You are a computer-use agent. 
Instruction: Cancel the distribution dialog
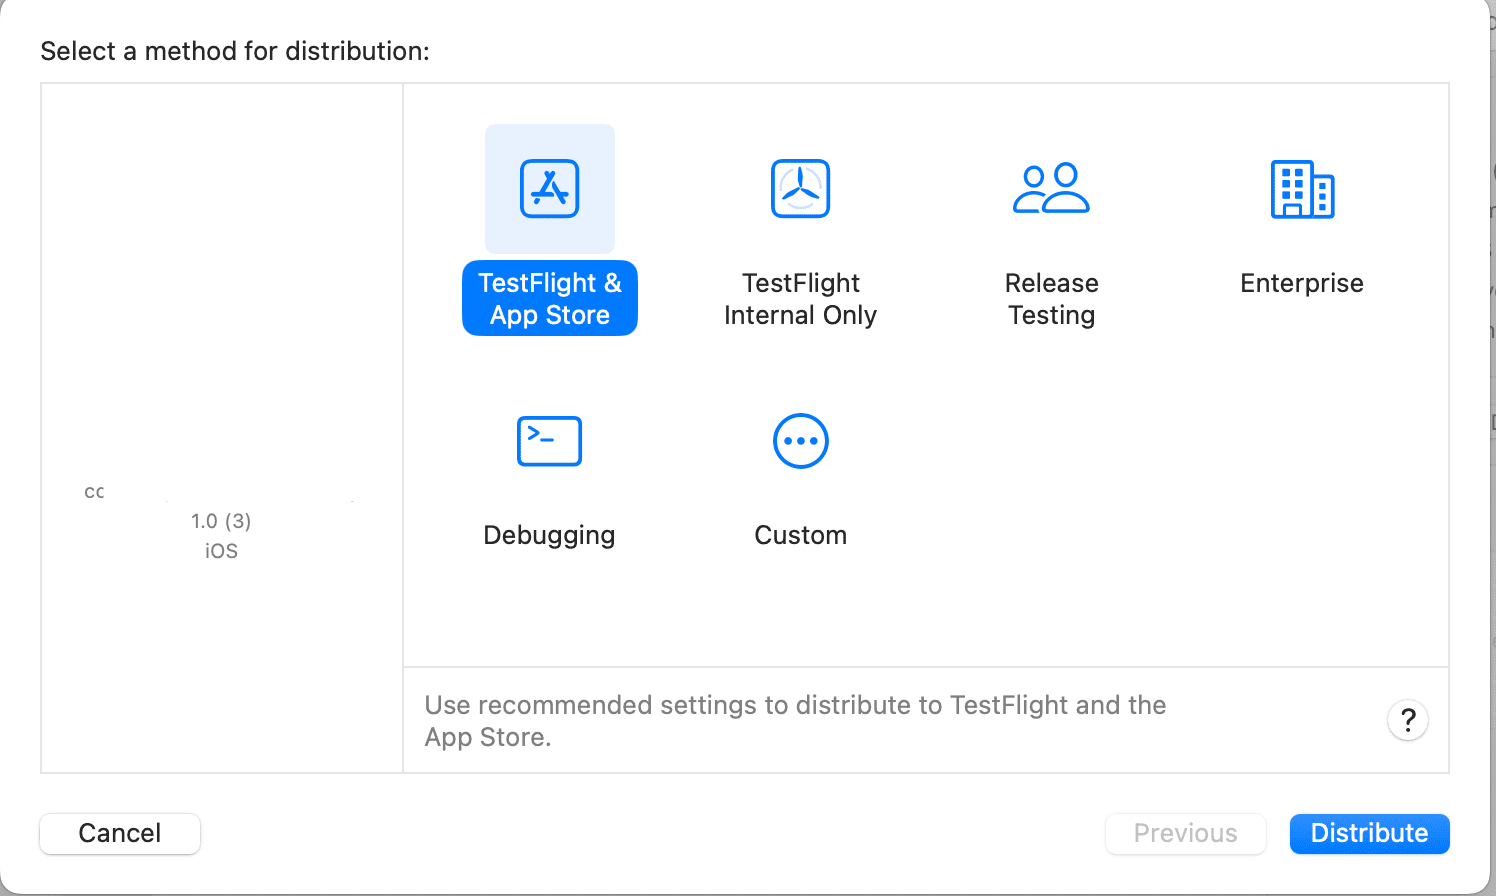119,833
